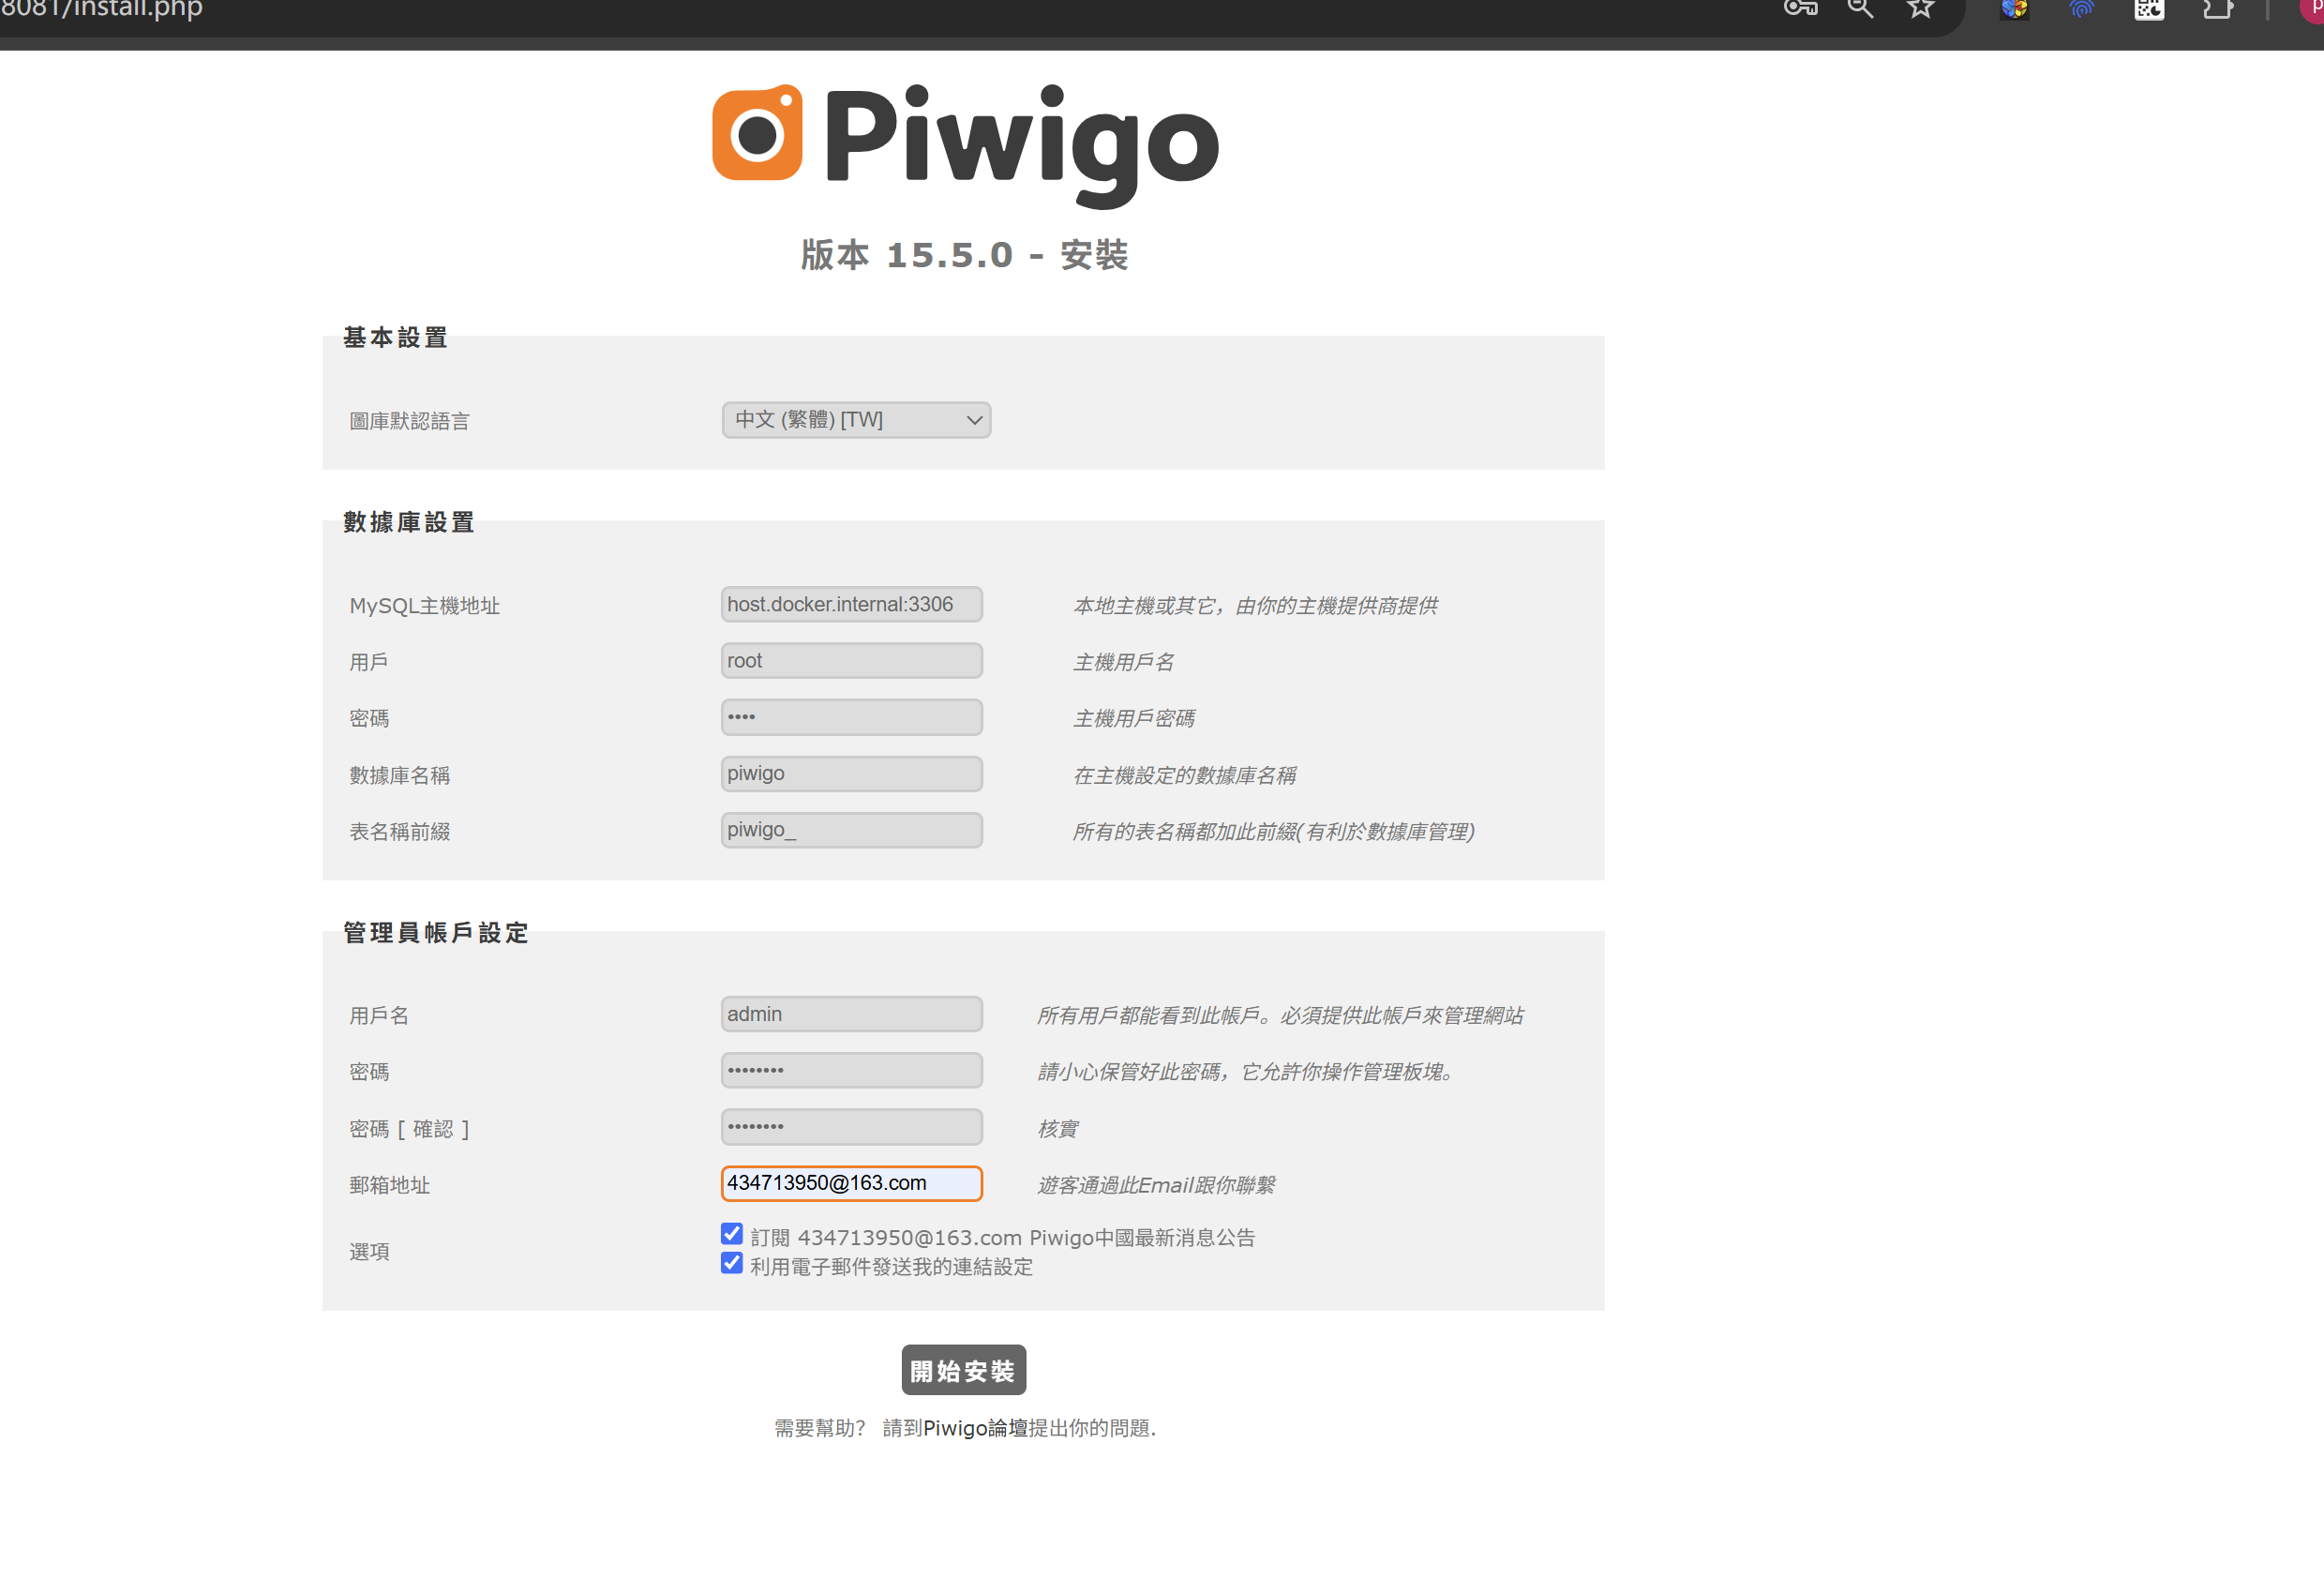The height and width of the screenshot is (1578, 2324).
Task: Click the admin 用戶名 account field
Action: point(851,1013)
